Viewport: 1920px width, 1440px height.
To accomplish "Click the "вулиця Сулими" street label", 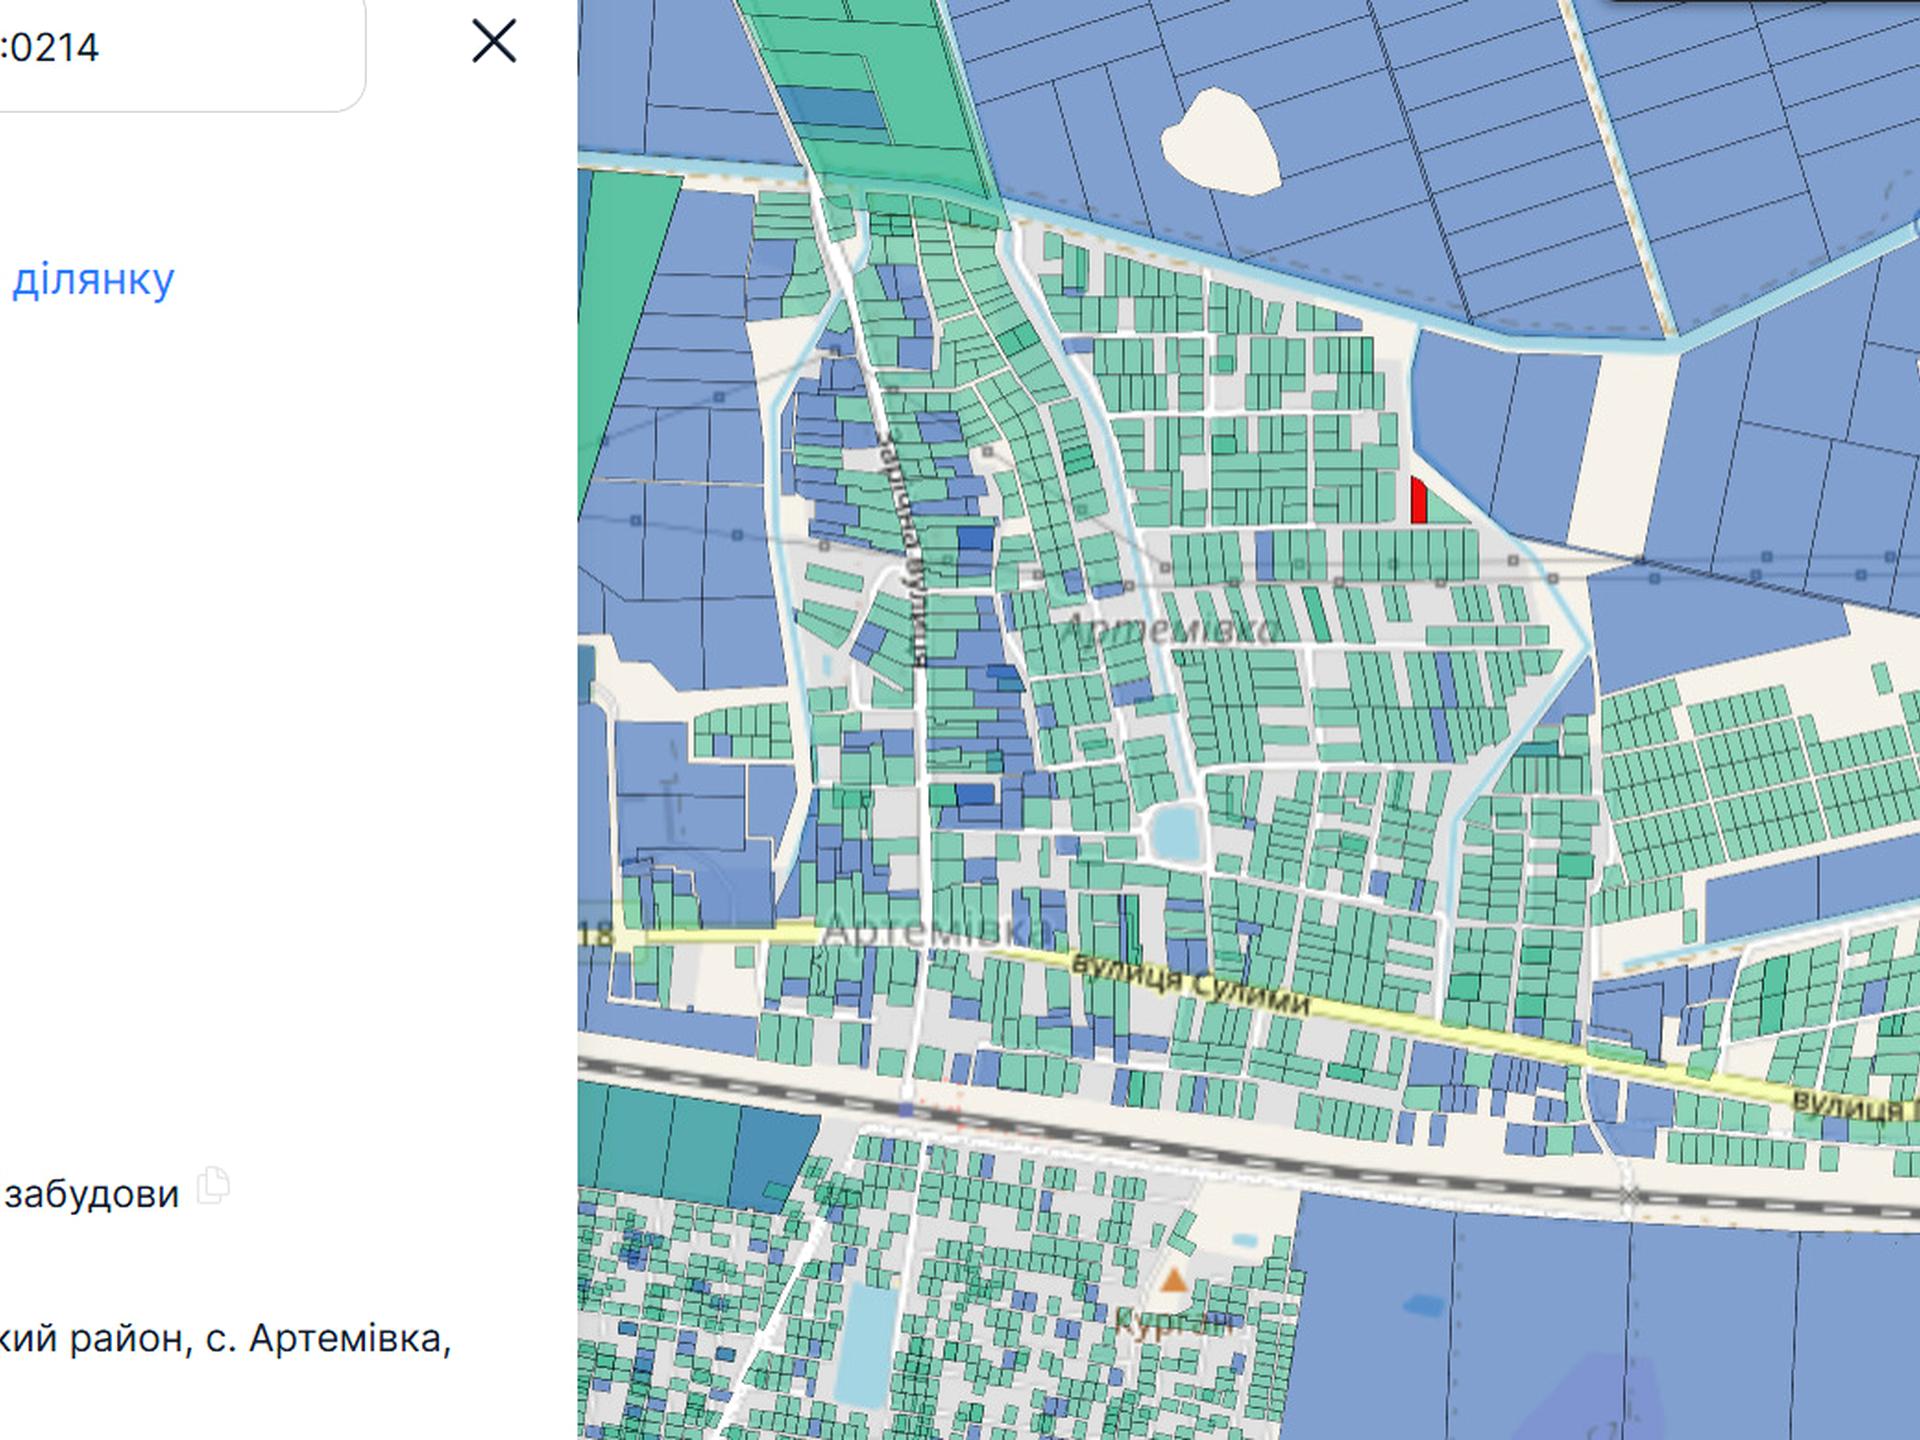I will [1190, 984].
